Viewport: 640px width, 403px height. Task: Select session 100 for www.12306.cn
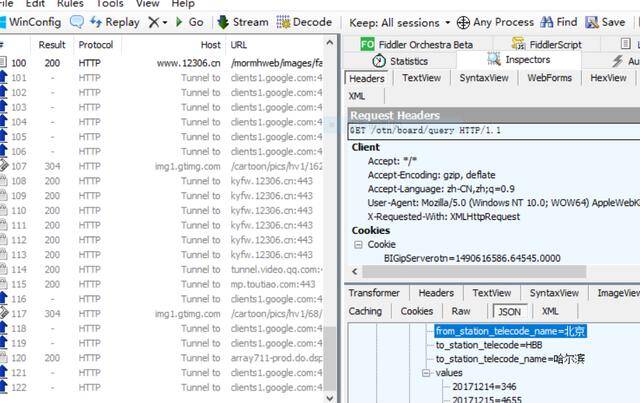[x=162, y=63]
